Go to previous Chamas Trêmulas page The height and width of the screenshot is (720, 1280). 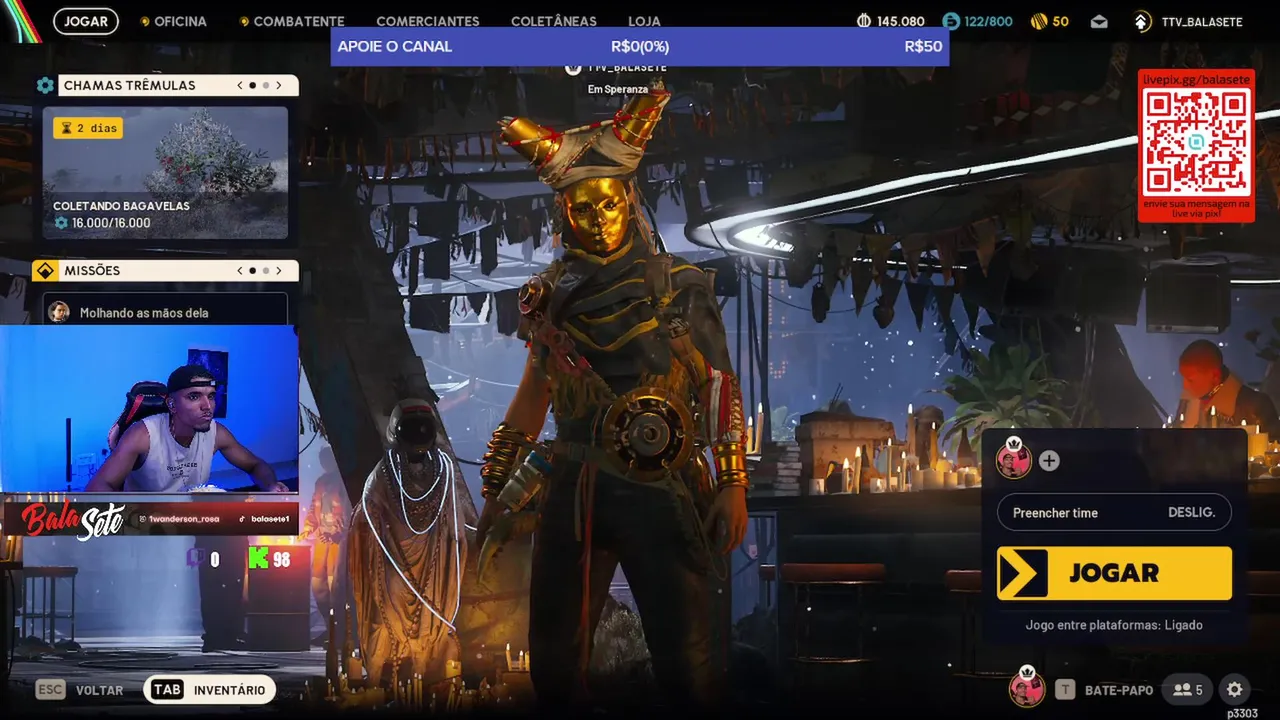pos(240,86)
